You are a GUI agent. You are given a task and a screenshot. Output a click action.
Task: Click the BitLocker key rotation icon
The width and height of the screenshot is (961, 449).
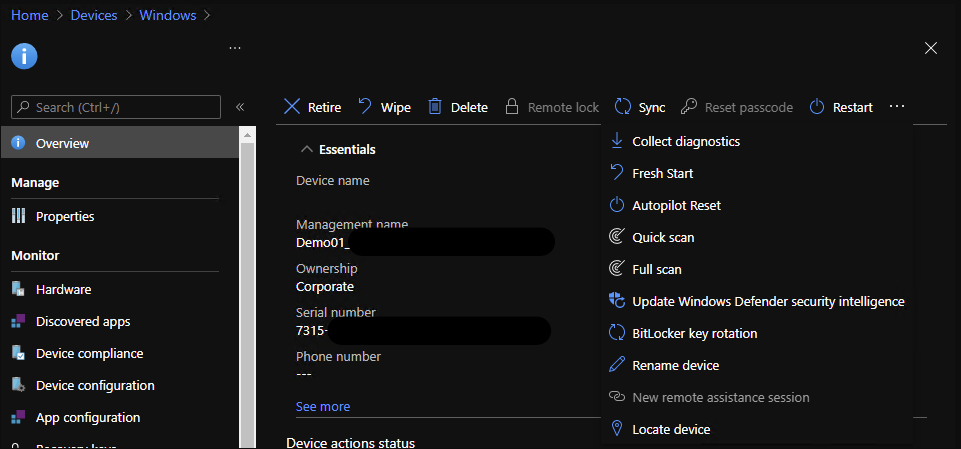[x=617, y=333]
